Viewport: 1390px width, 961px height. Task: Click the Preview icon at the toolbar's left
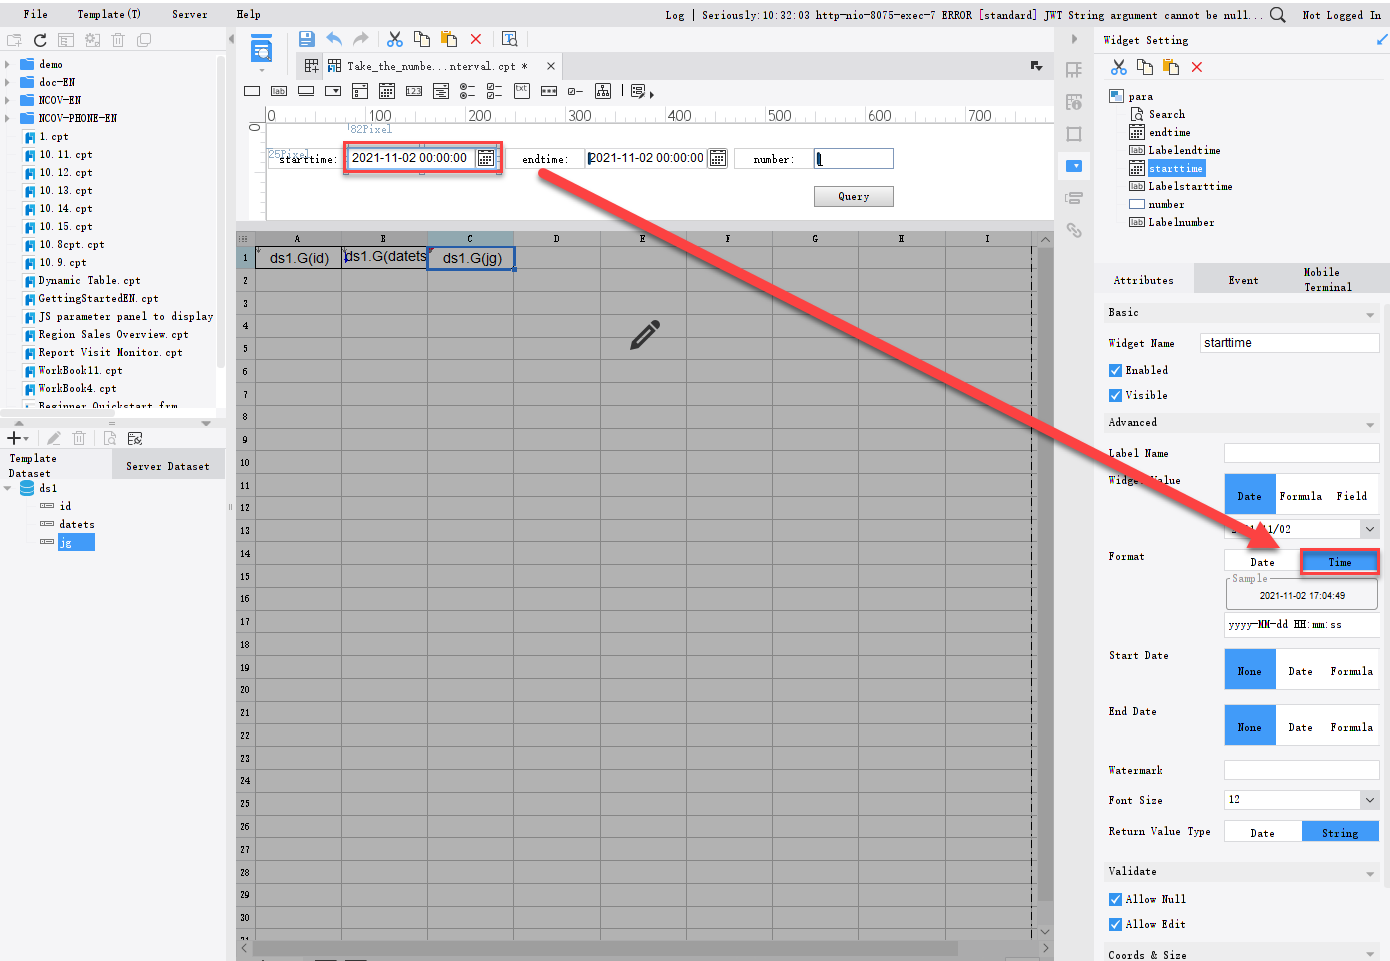(261, 50)
